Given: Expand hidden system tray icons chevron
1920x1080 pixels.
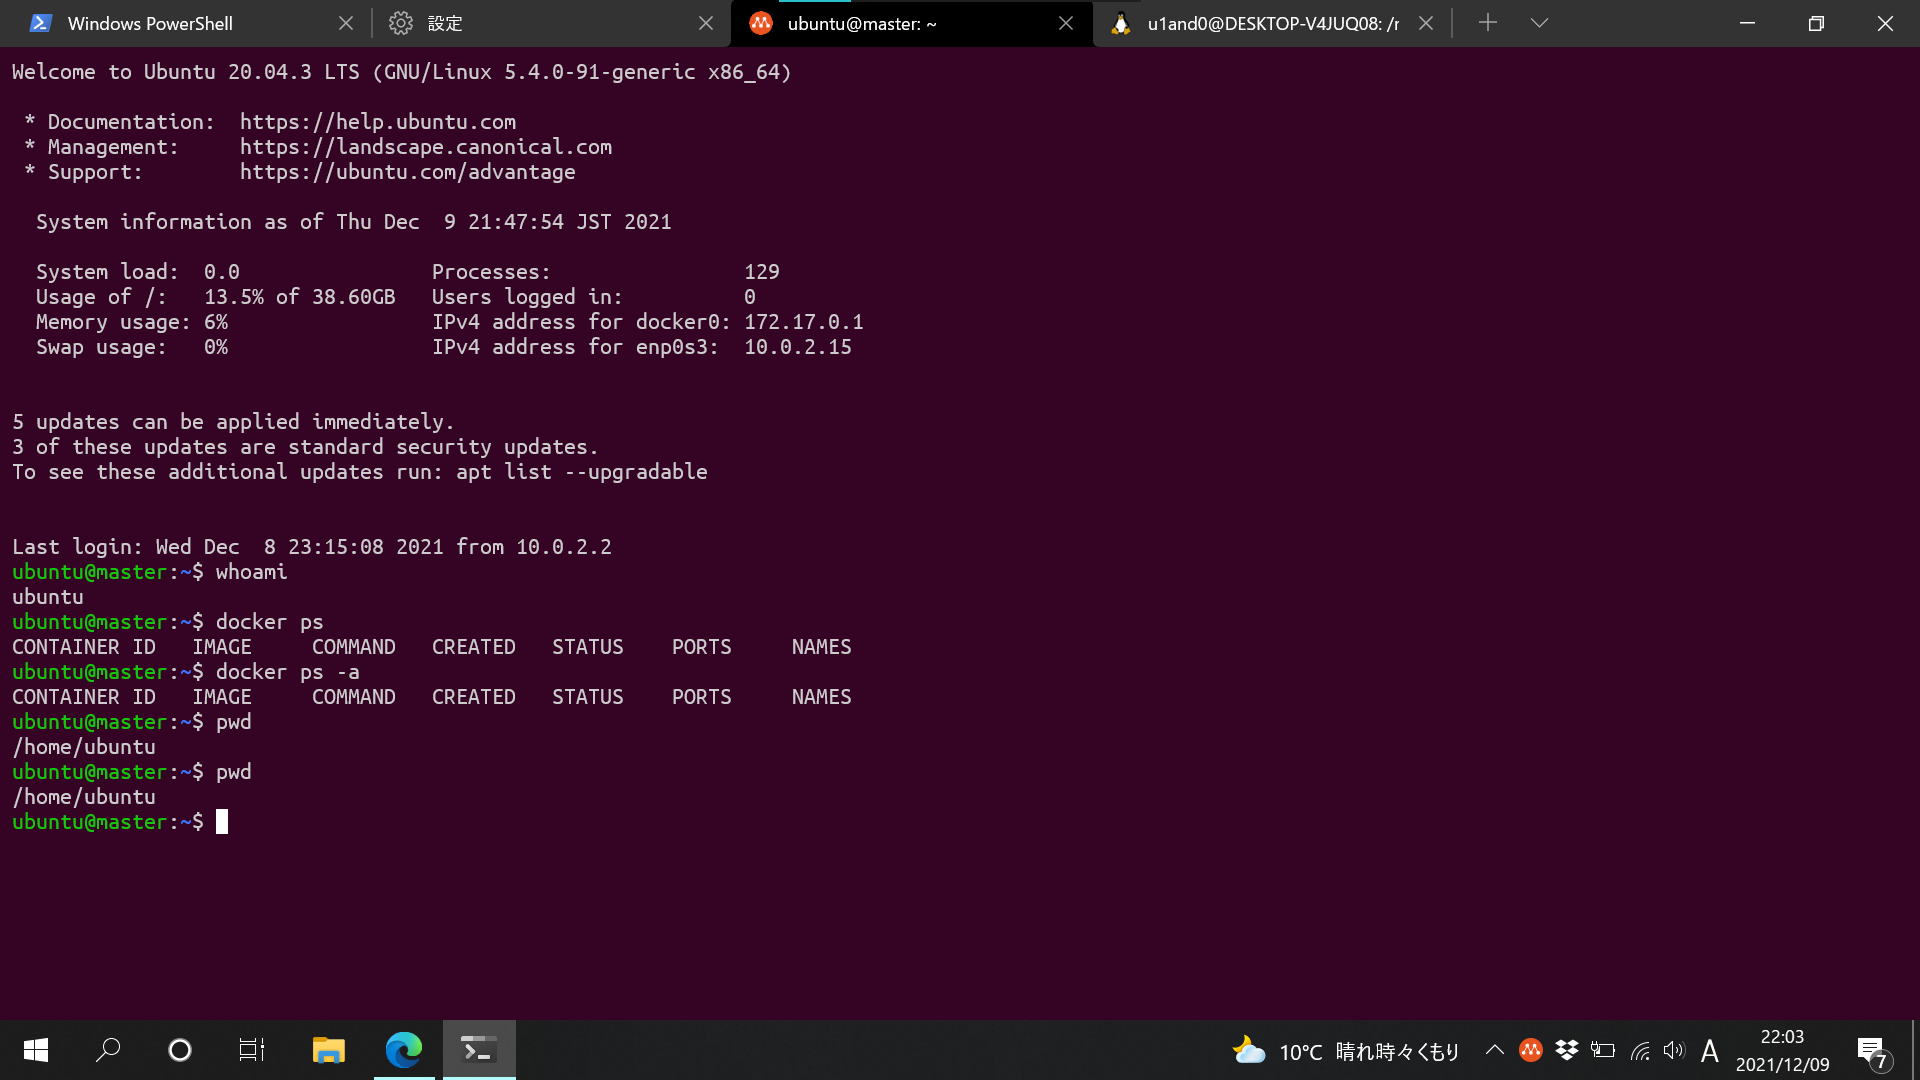Looking at the screenshot, I should (x=1494, y=1050).
